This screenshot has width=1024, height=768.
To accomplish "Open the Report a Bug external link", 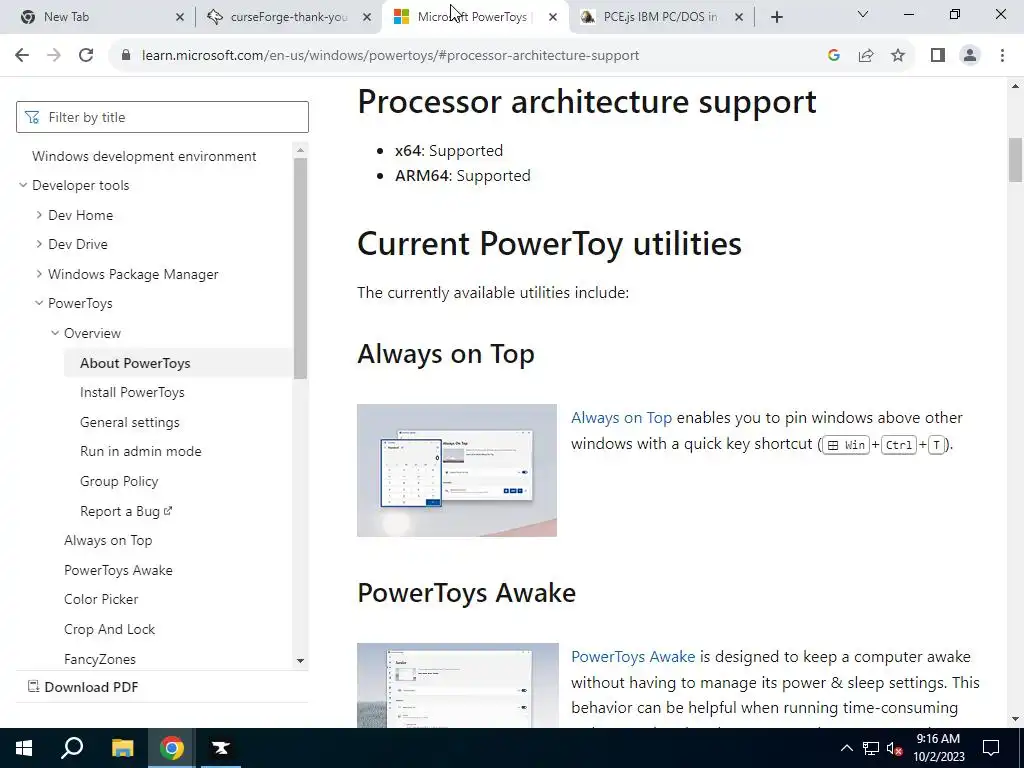I will (x=125, y=511).
